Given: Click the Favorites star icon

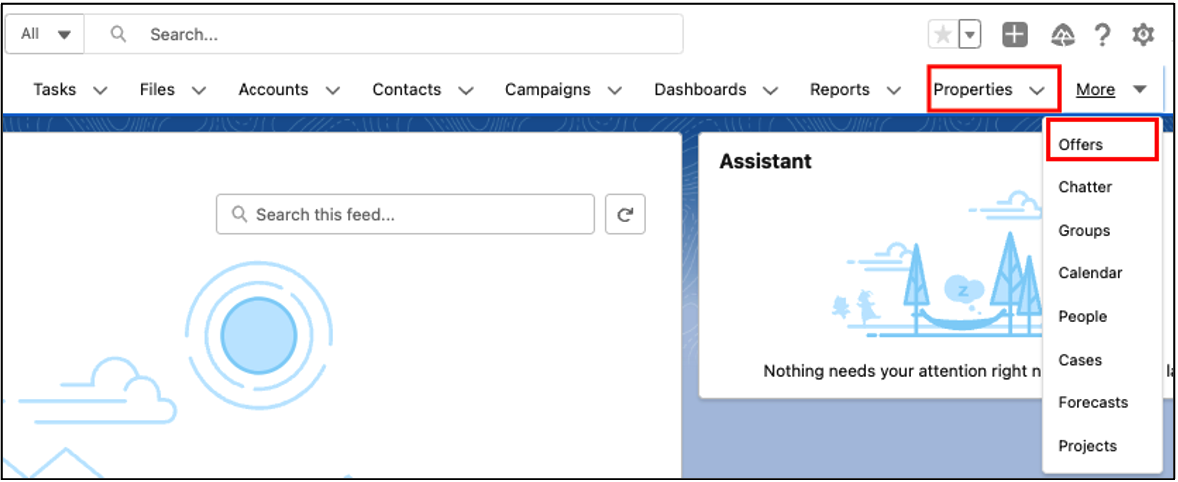Looking at the screenshot, I should tap(942, 35).
